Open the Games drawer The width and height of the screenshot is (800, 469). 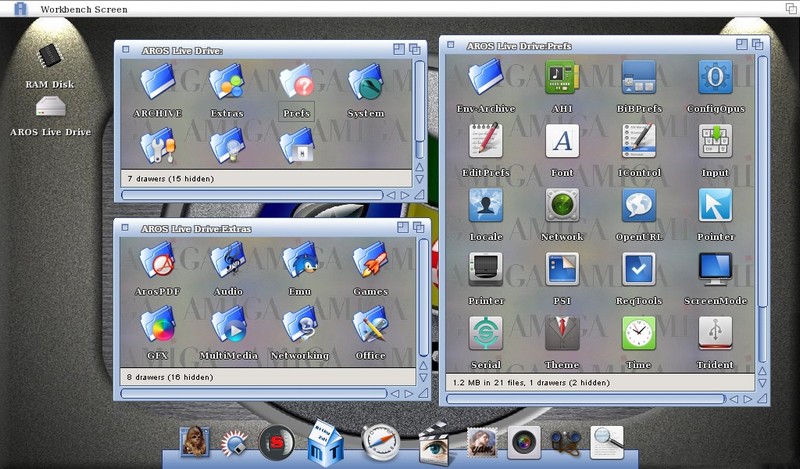370,260
